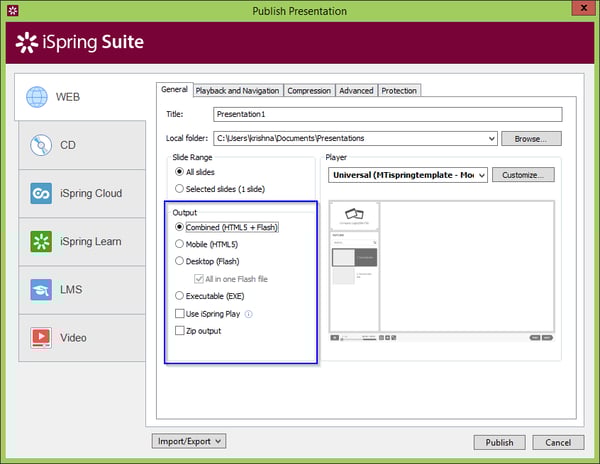The height and width of the screenshot is (464, 600).
Task: Click the iSpring Cloud label
Action: tap(91, 194)
